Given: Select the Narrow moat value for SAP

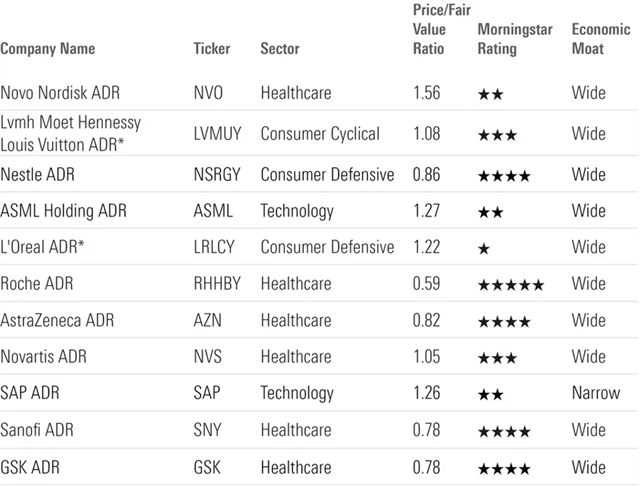Looking at the screenshot, I should click(595, 393).
